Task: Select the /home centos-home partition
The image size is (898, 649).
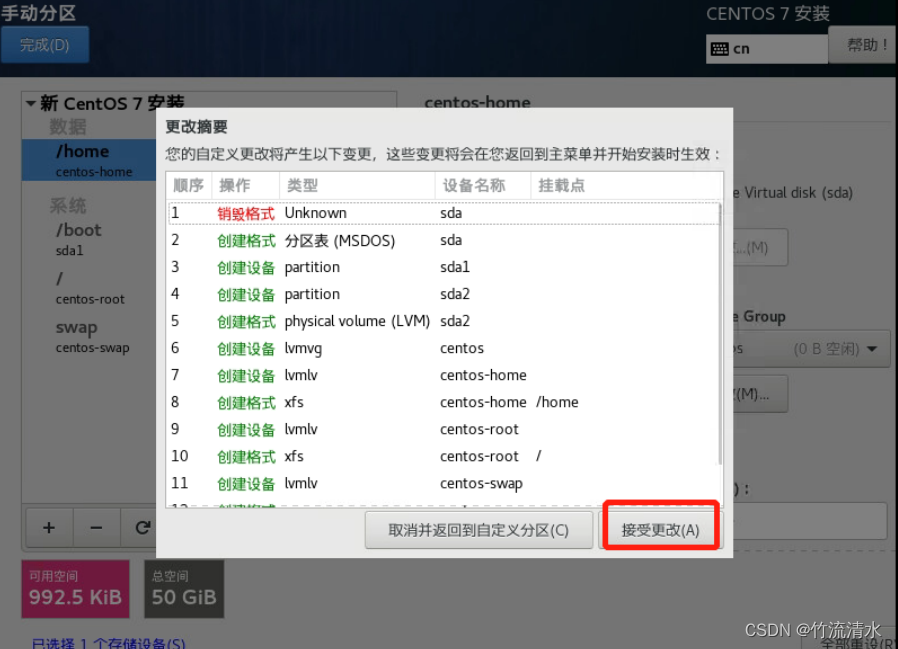Action: pos(89,160)
